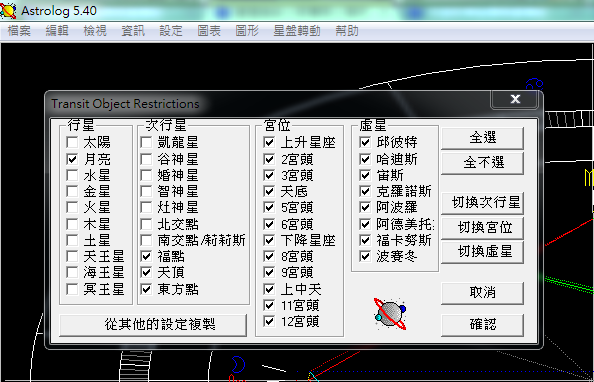
Task: Click the ringed planet icon in dialog
Action: click(x=390, y=313)
